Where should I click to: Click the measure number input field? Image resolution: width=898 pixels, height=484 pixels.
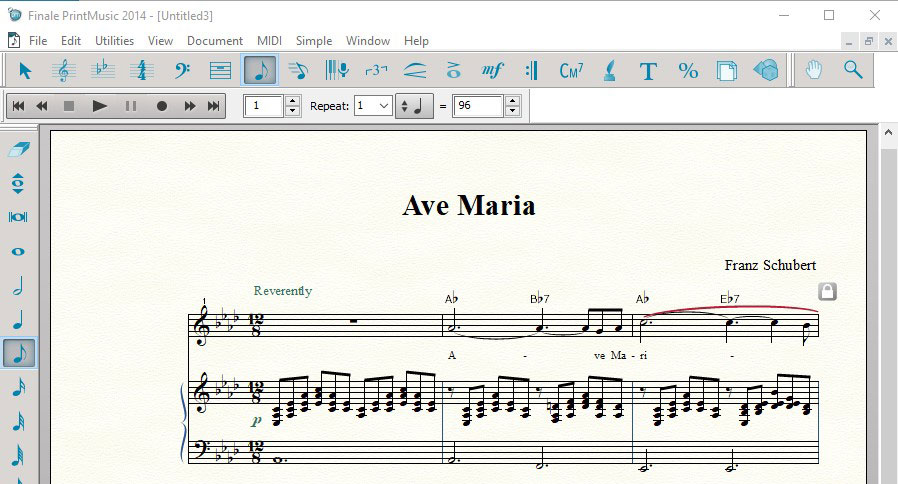264,106
